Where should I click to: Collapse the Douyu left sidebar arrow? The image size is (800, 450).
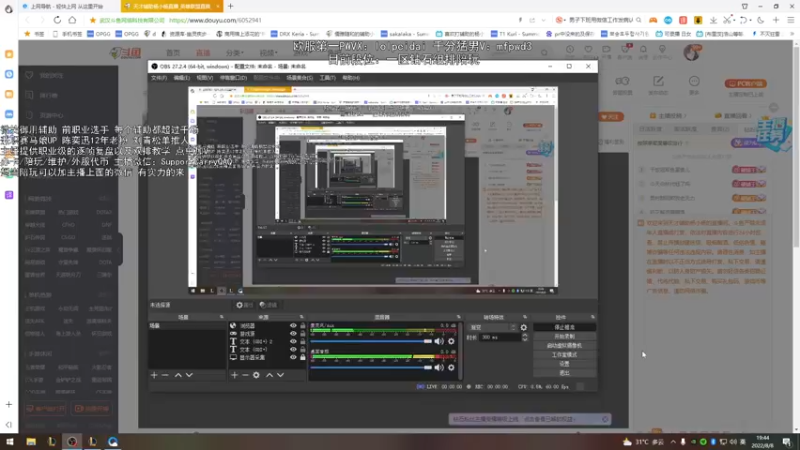(x=119, y=249)
